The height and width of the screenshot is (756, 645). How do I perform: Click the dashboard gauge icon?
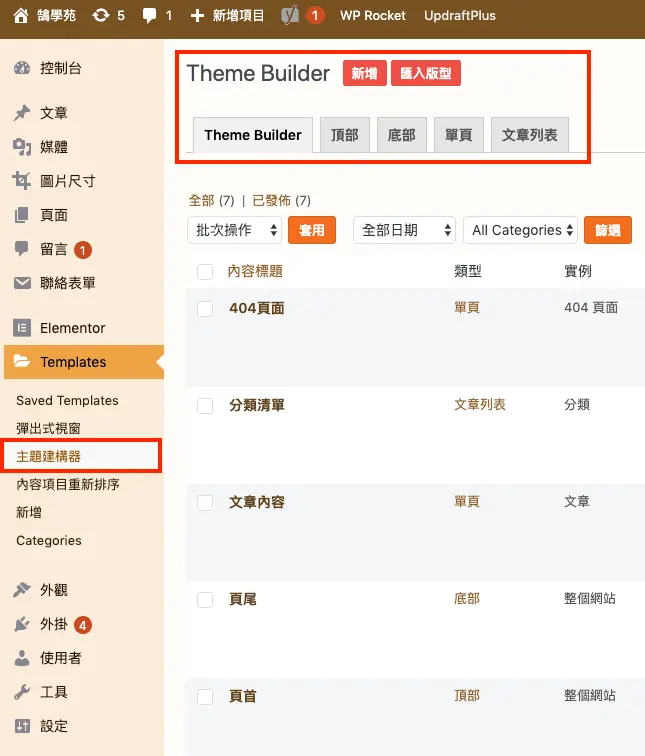22,68
